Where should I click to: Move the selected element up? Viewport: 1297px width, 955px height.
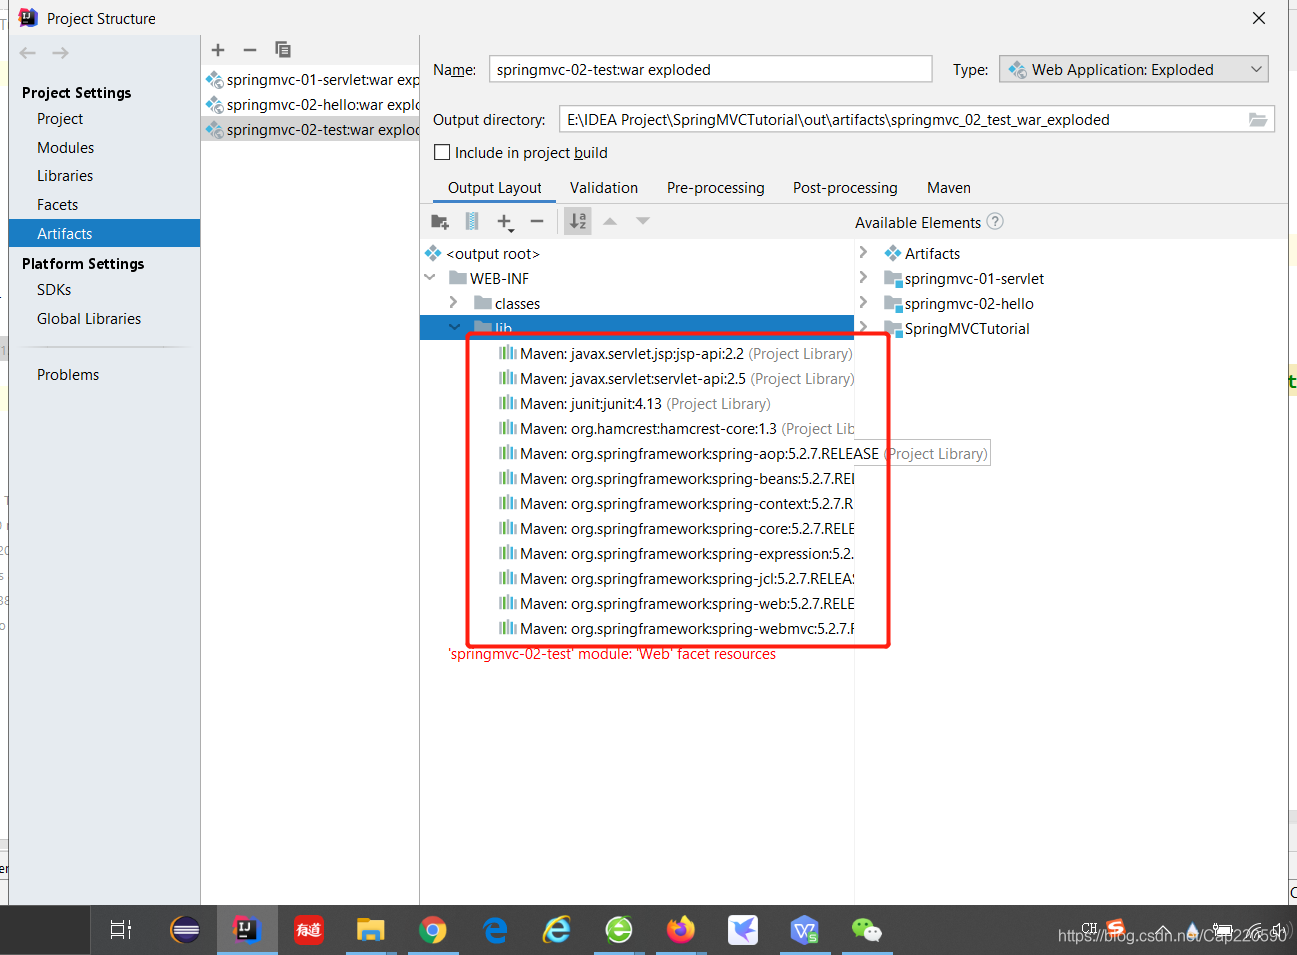[610, 221]
